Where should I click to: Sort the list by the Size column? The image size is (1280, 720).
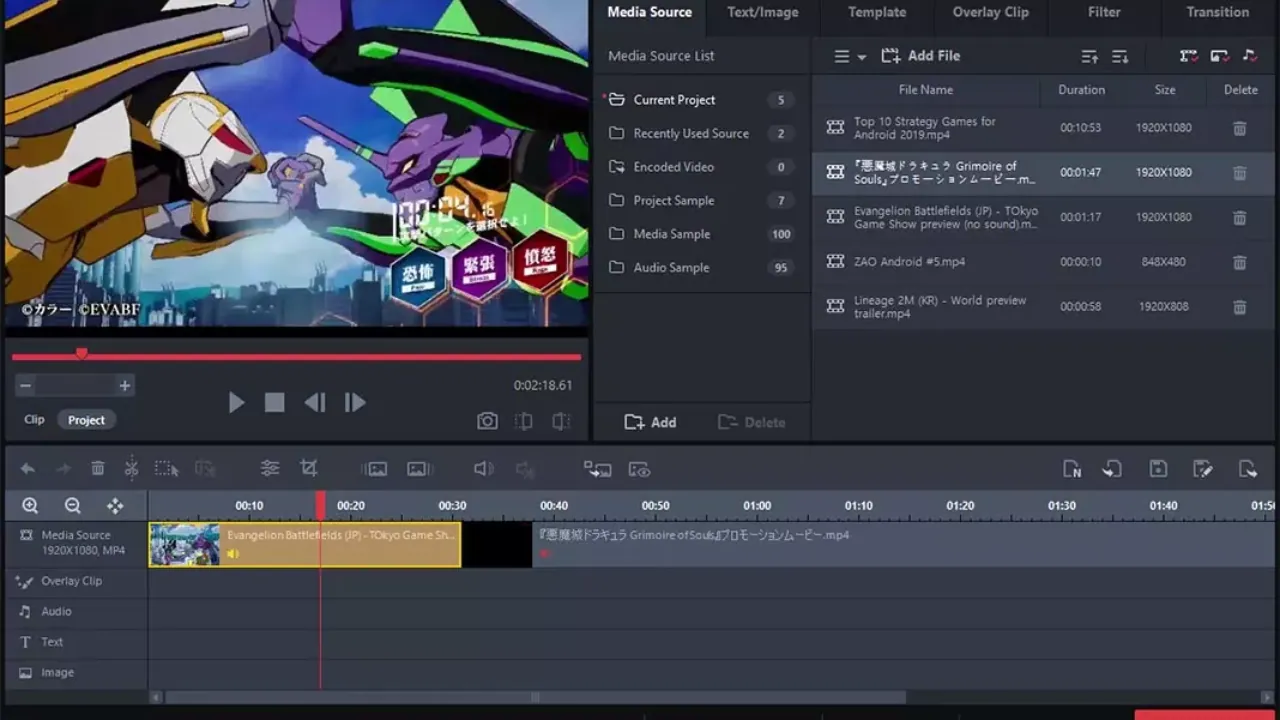[x=1165, y=90]
